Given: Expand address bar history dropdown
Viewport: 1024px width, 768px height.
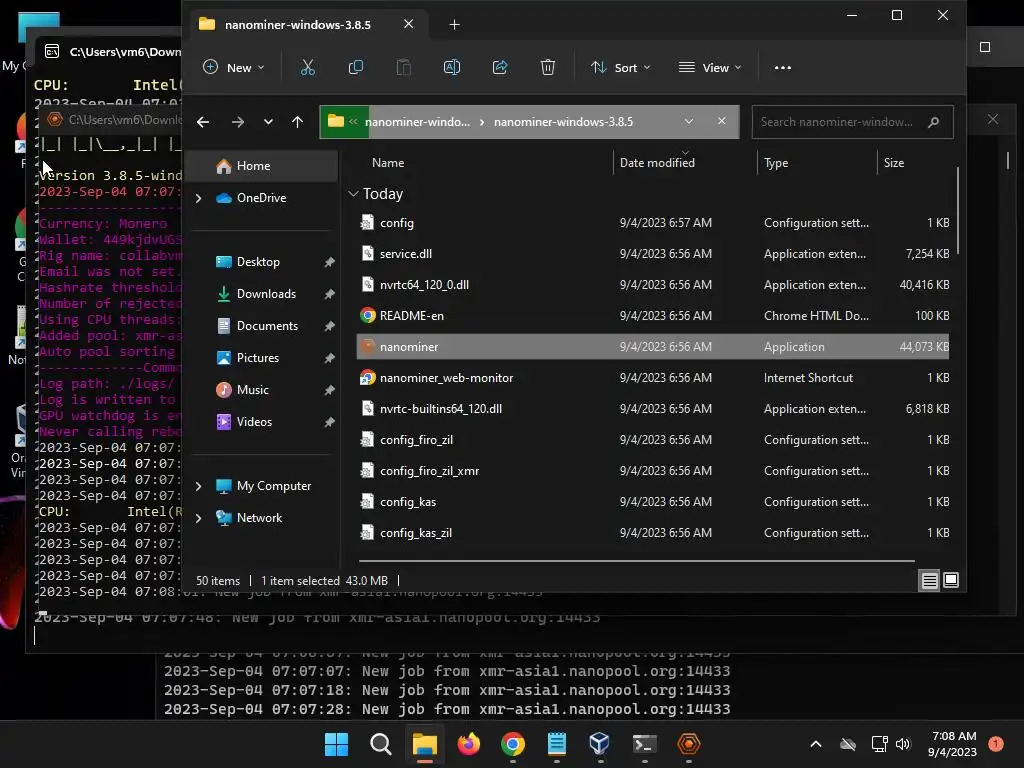Looking at the screenshot, I should tap(688, 121).
